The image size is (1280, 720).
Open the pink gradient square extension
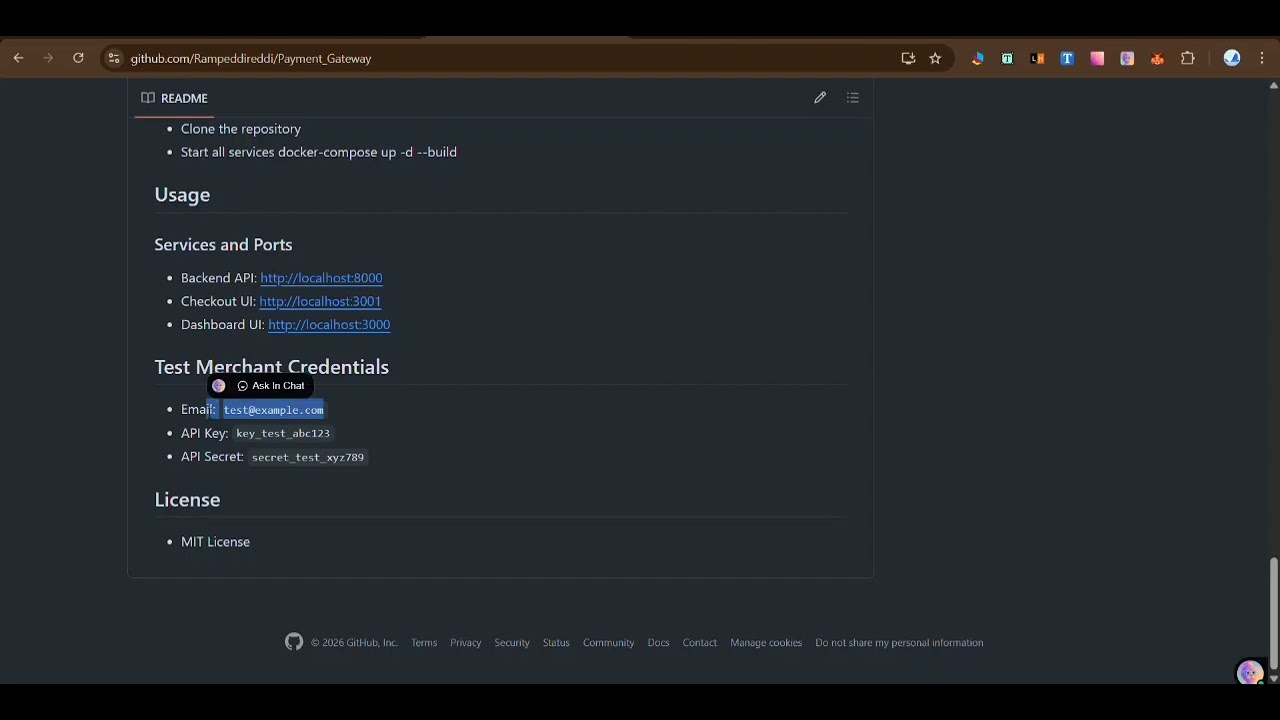(x=1097, y=59)
